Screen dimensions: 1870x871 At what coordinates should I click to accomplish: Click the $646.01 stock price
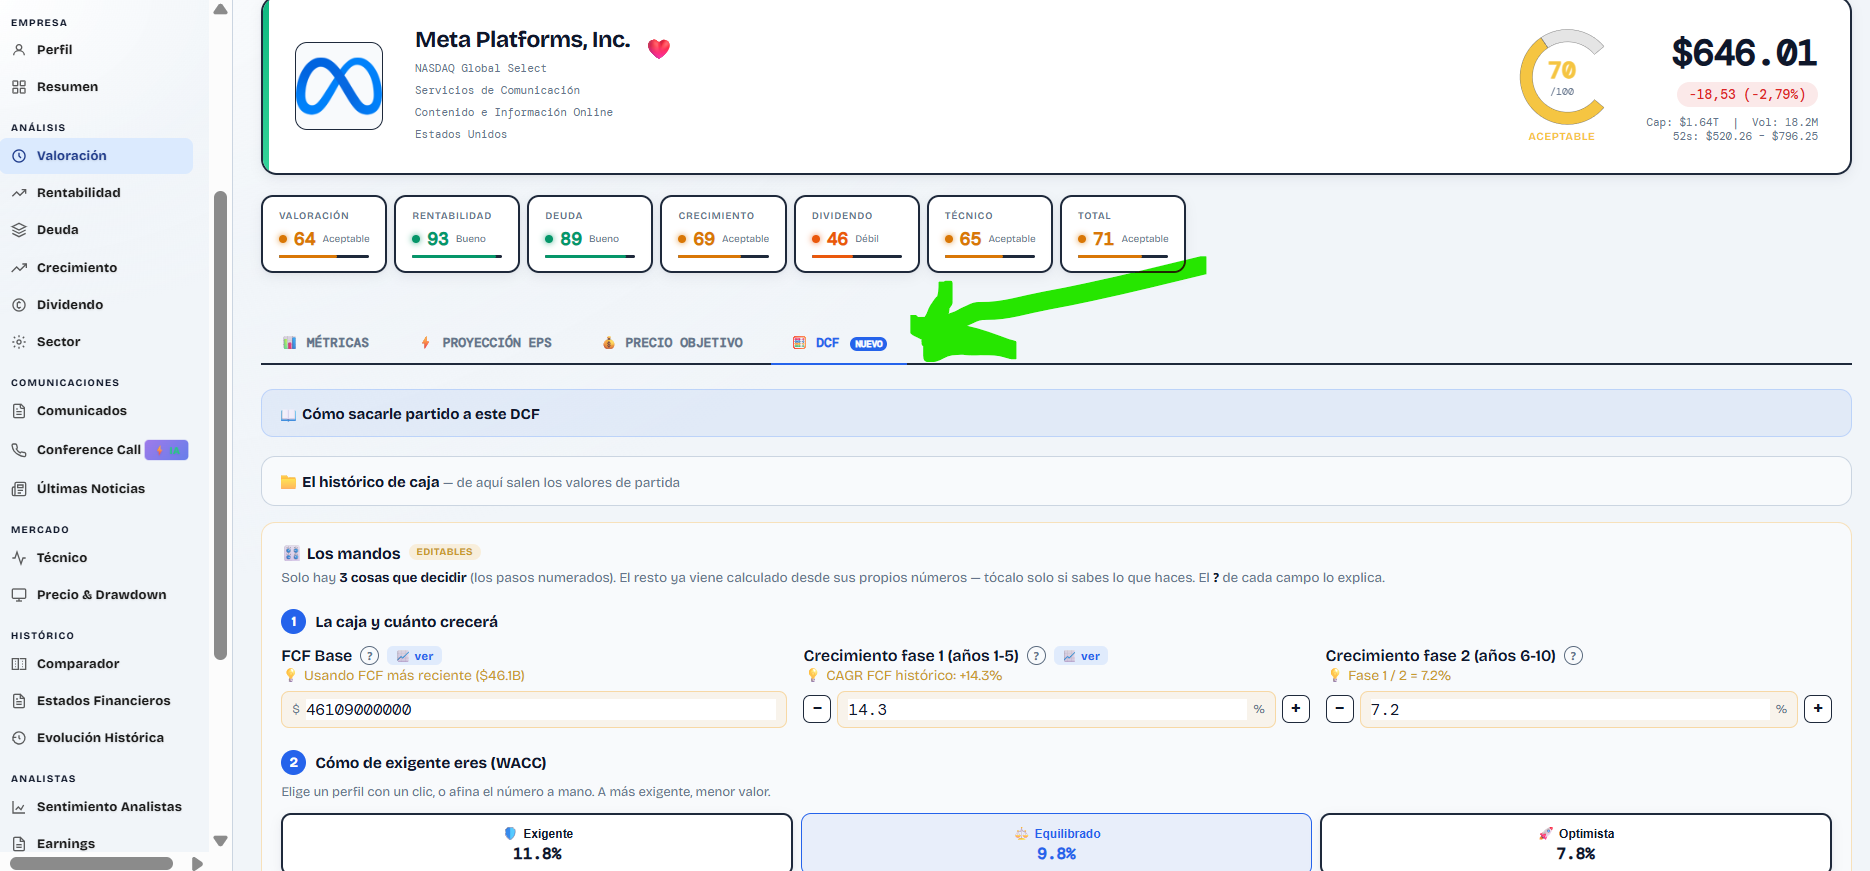[x=1744, y=53]
